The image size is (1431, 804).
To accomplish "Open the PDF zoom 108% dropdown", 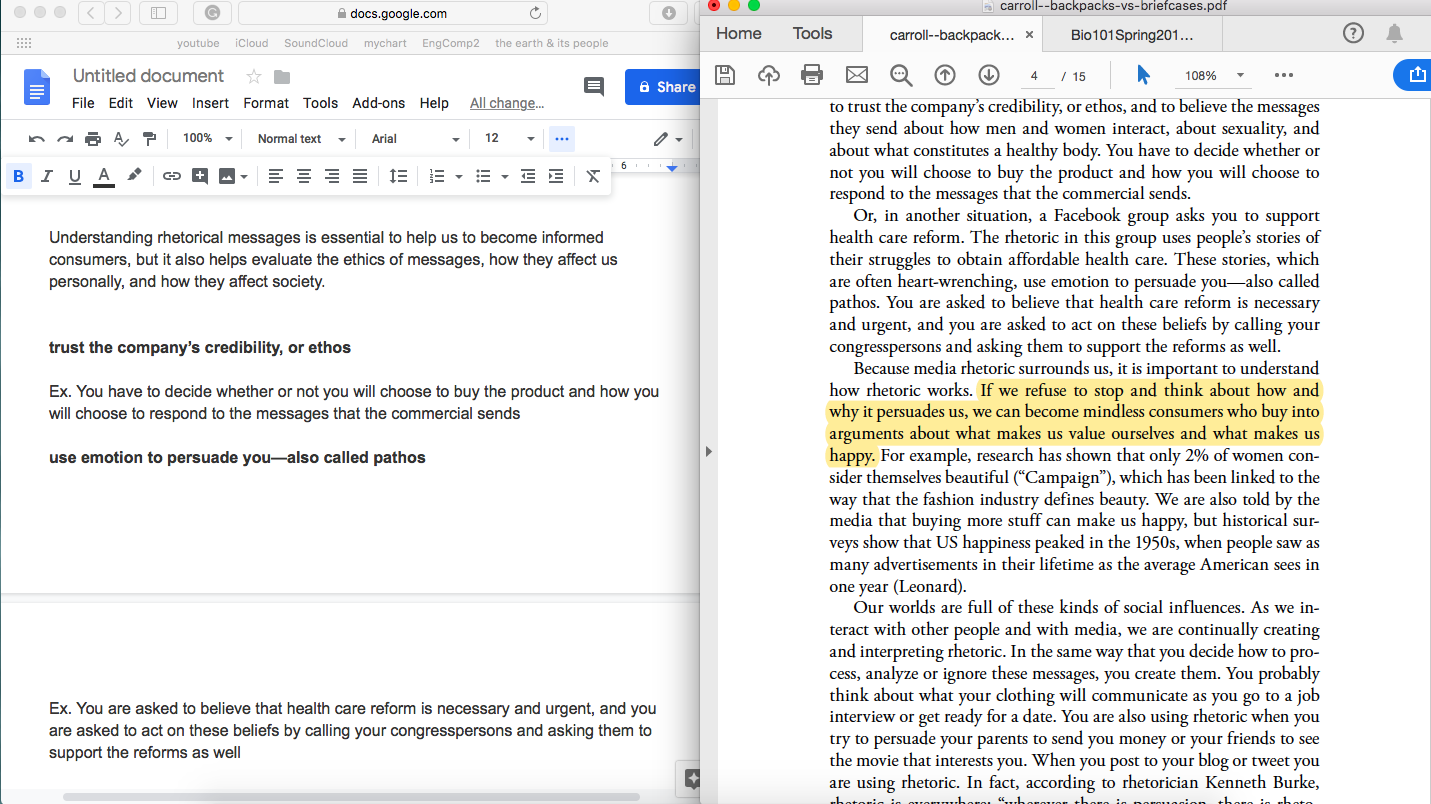I will 1215,76.
